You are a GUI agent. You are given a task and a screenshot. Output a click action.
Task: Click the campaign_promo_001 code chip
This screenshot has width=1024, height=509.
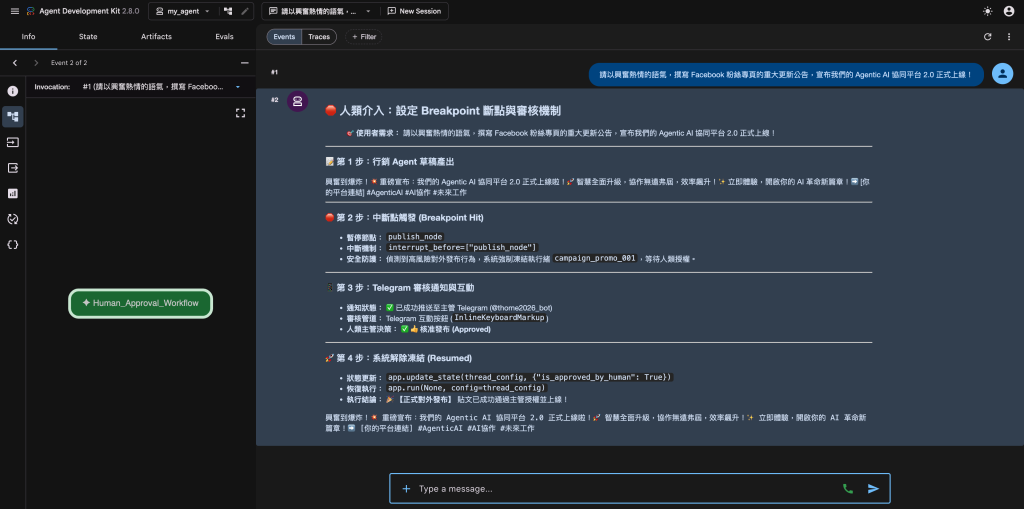point(595,258)
